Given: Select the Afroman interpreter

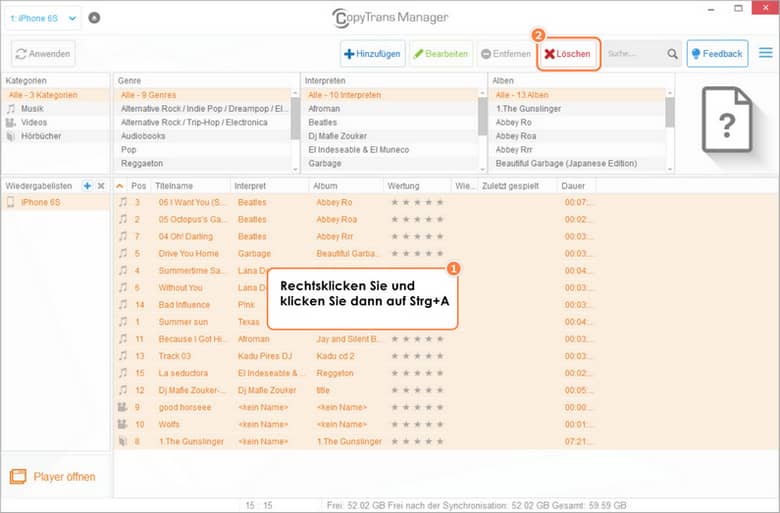Looking at the screenshot, I should [x=390, y=108].
